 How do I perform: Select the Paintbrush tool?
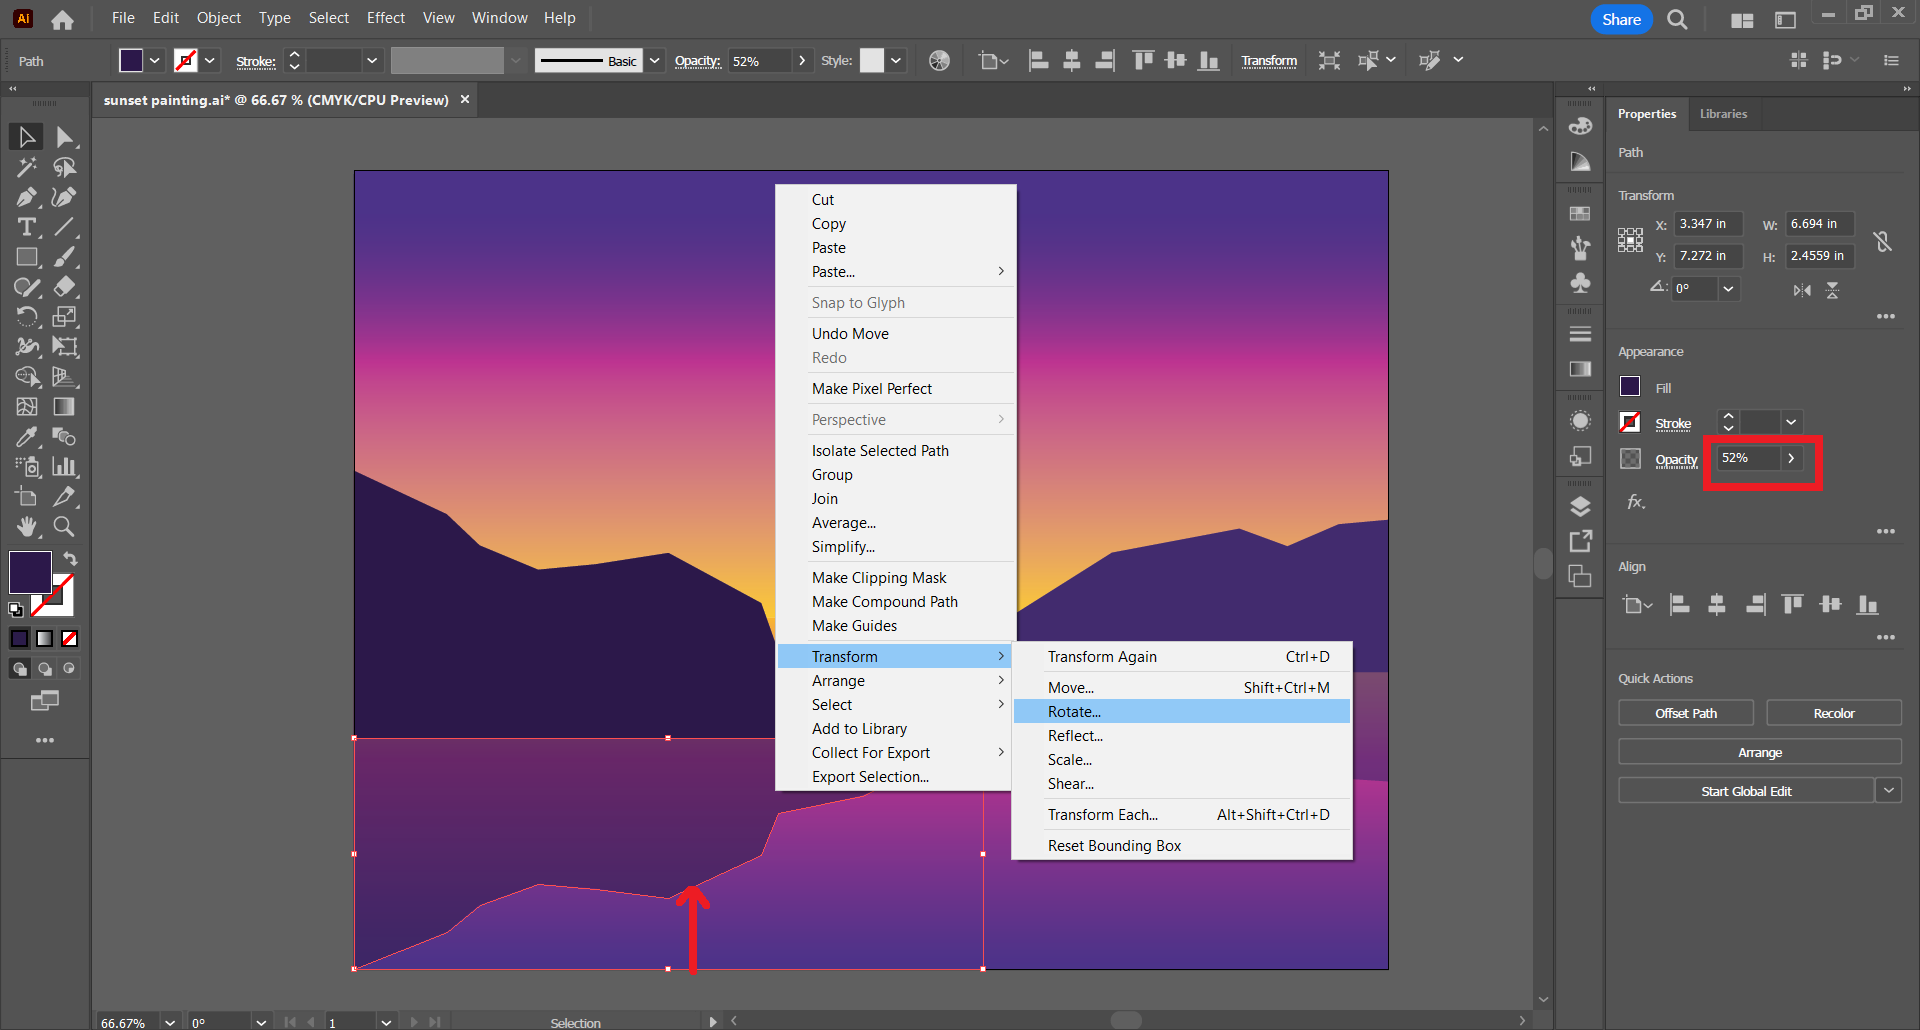click(x=63, y=257)
